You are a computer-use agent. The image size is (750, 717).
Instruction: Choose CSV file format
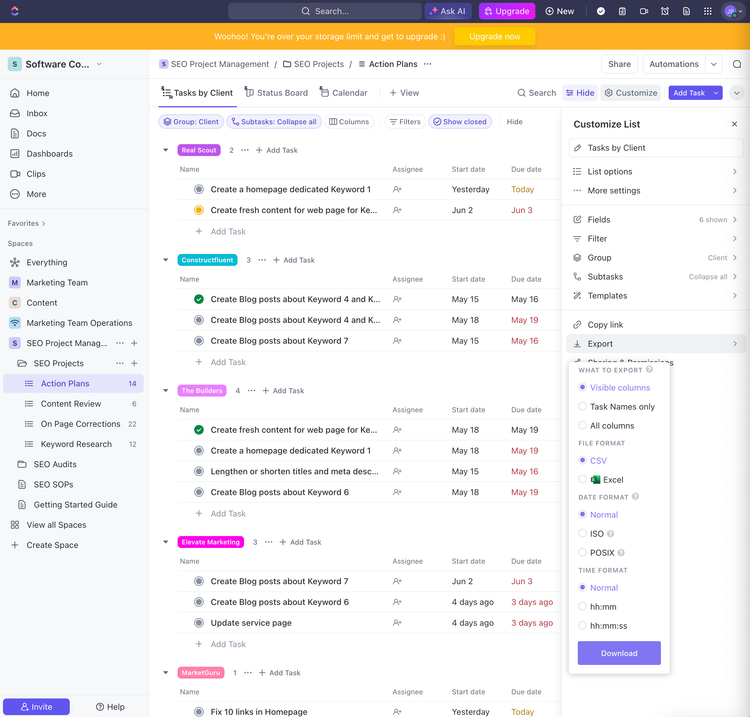pos(592,461)
